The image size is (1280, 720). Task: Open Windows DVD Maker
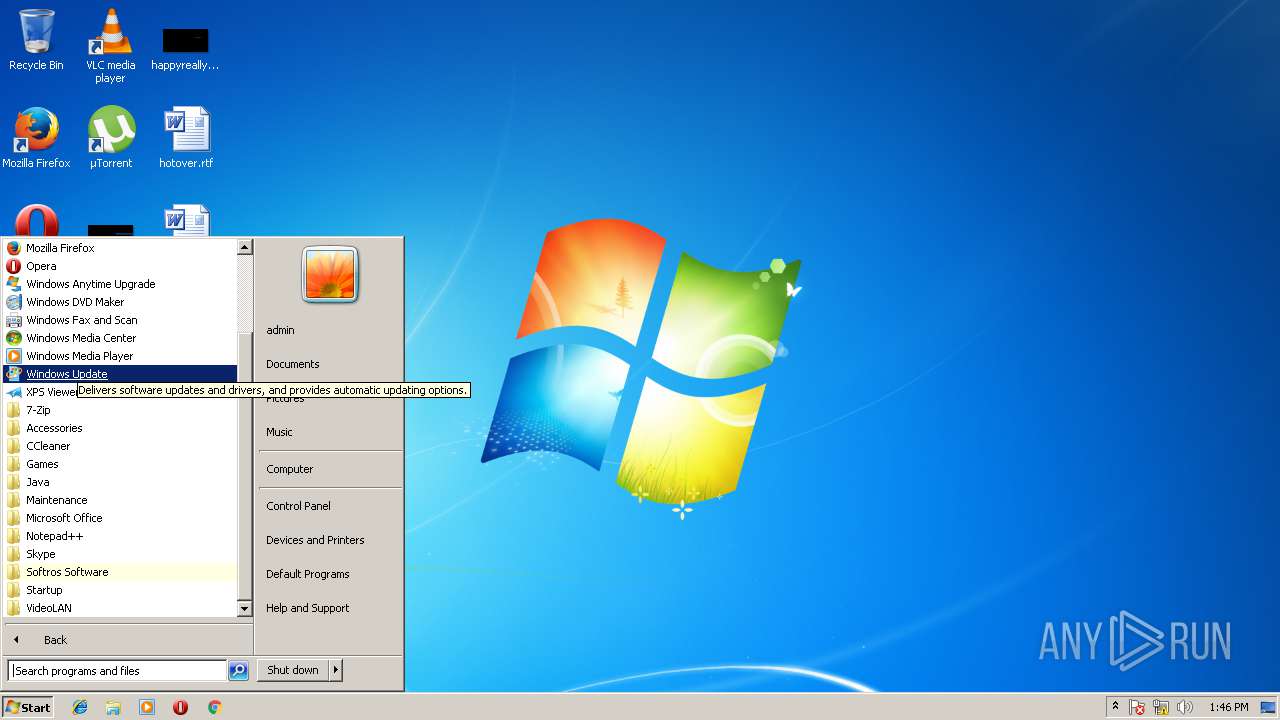(x=120, y=302)
